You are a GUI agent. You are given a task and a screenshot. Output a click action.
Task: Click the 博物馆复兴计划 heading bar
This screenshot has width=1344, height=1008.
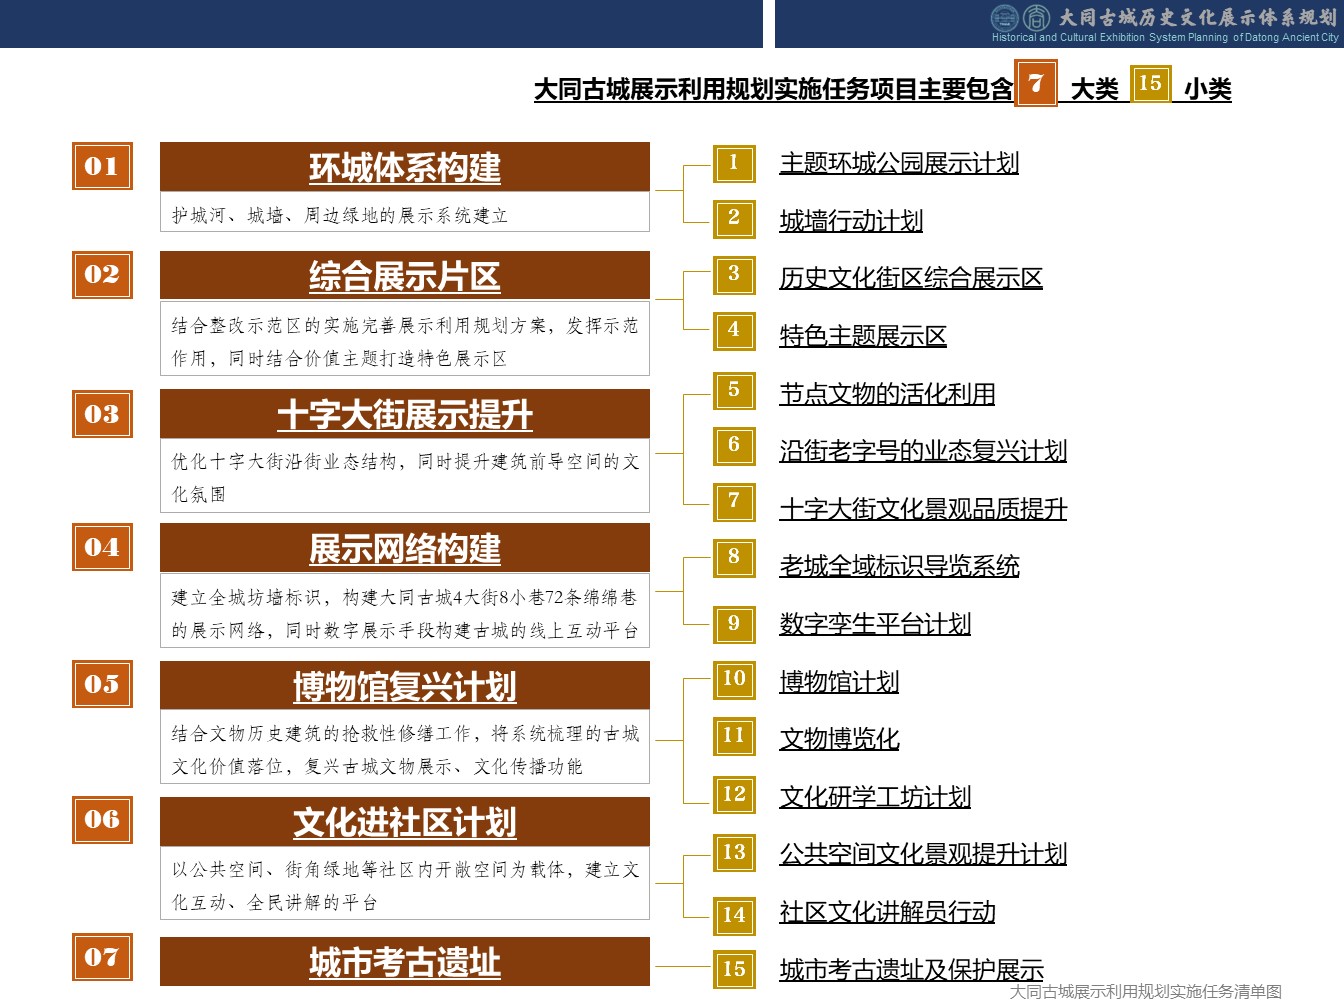coord(405,686)
